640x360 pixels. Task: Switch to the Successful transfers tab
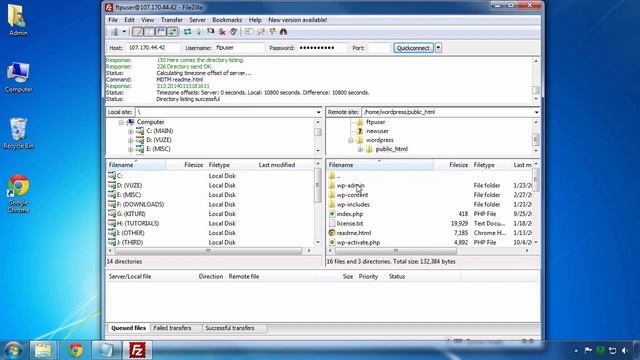[230, 328]
